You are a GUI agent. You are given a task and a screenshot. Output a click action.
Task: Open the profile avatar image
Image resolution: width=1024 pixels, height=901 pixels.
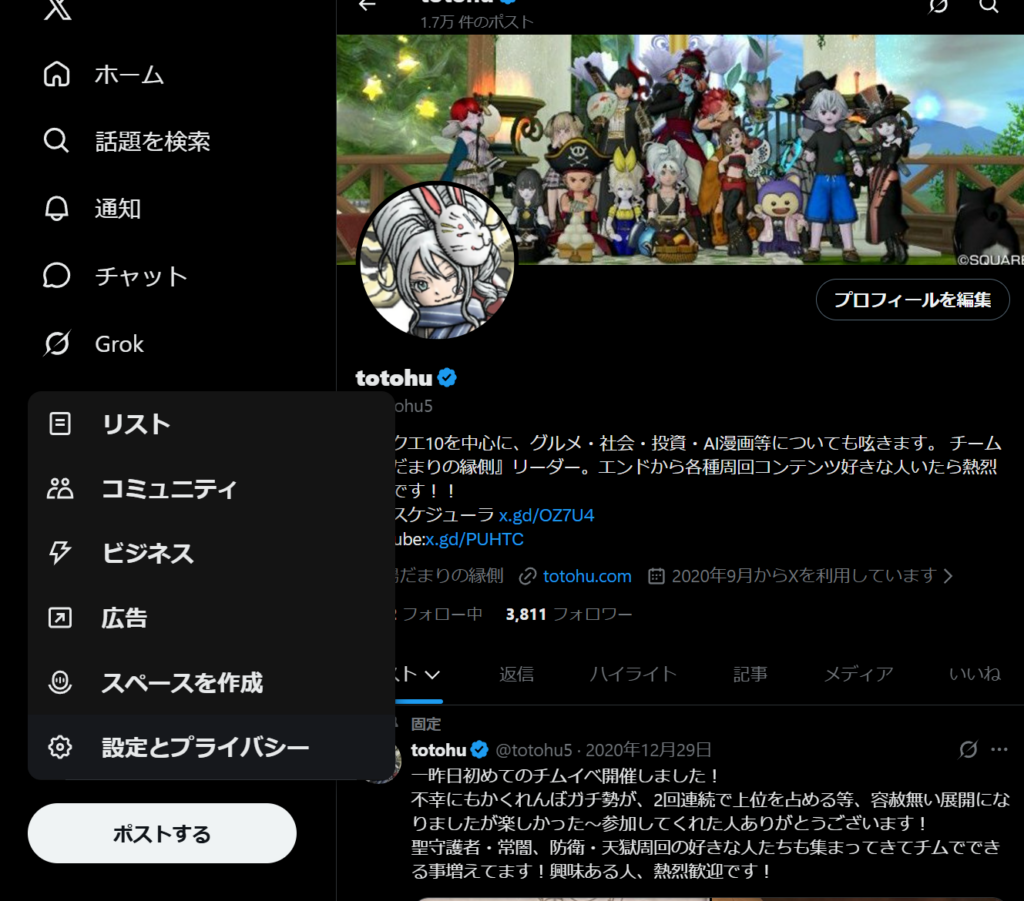(x=437, y=260)
